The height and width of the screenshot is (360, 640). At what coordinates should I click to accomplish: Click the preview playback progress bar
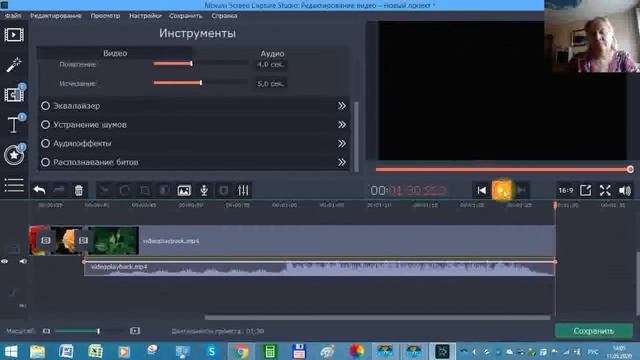point(504,169)
